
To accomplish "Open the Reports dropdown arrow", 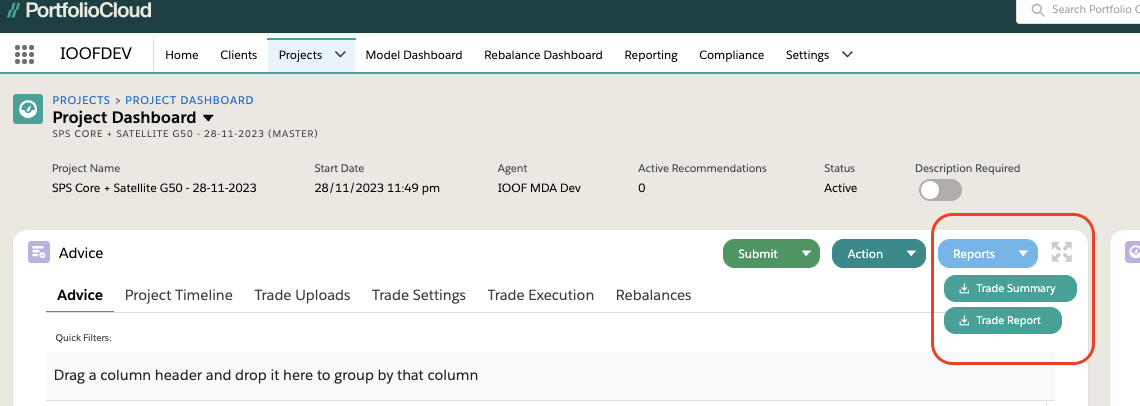I will coord(1023,254).
